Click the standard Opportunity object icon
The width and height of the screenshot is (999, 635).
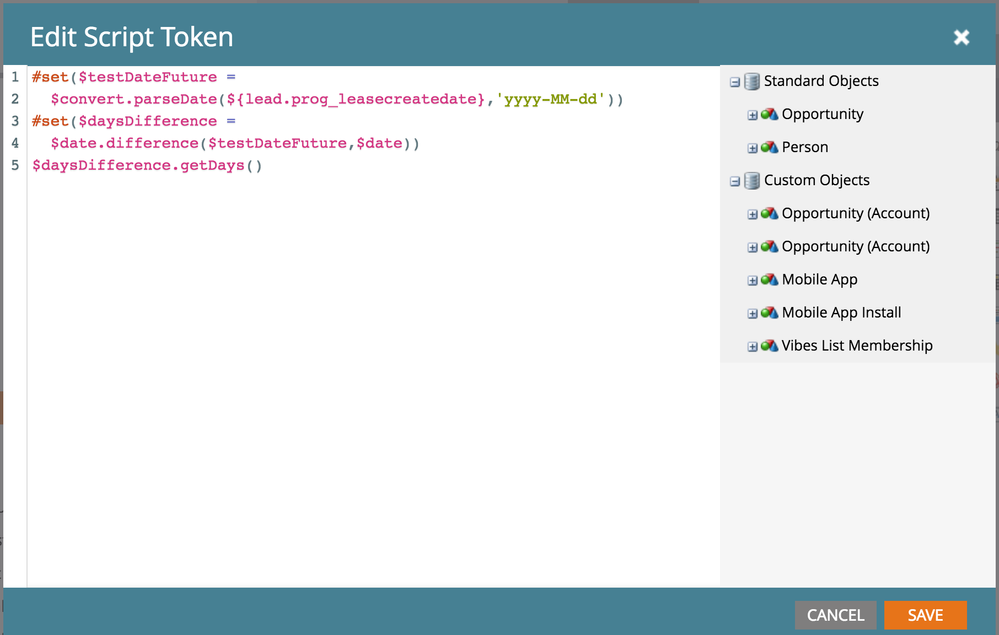769,114
